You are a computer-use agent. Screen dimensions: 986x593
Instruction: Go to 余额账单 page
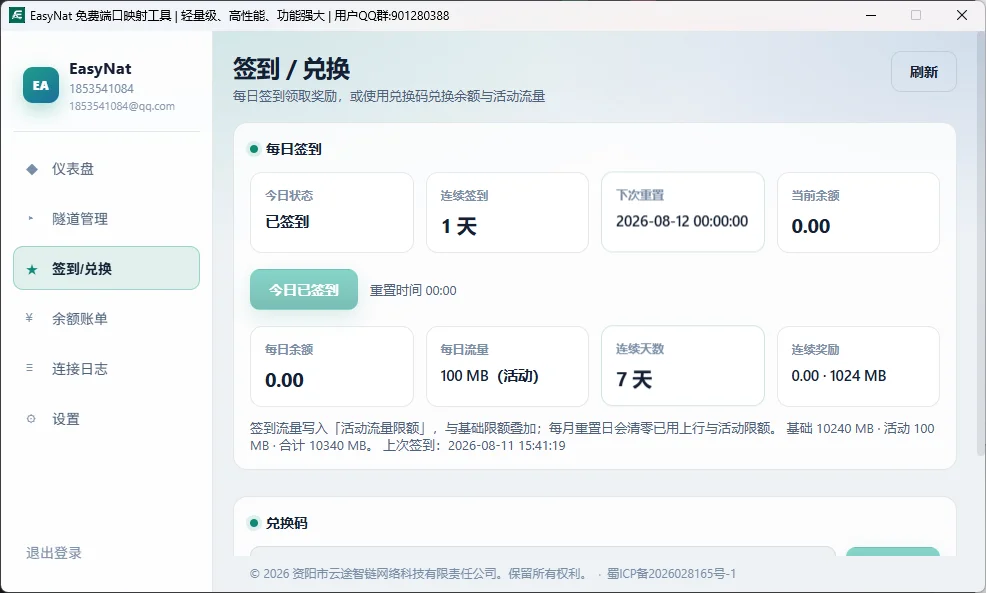pos(106,319)
